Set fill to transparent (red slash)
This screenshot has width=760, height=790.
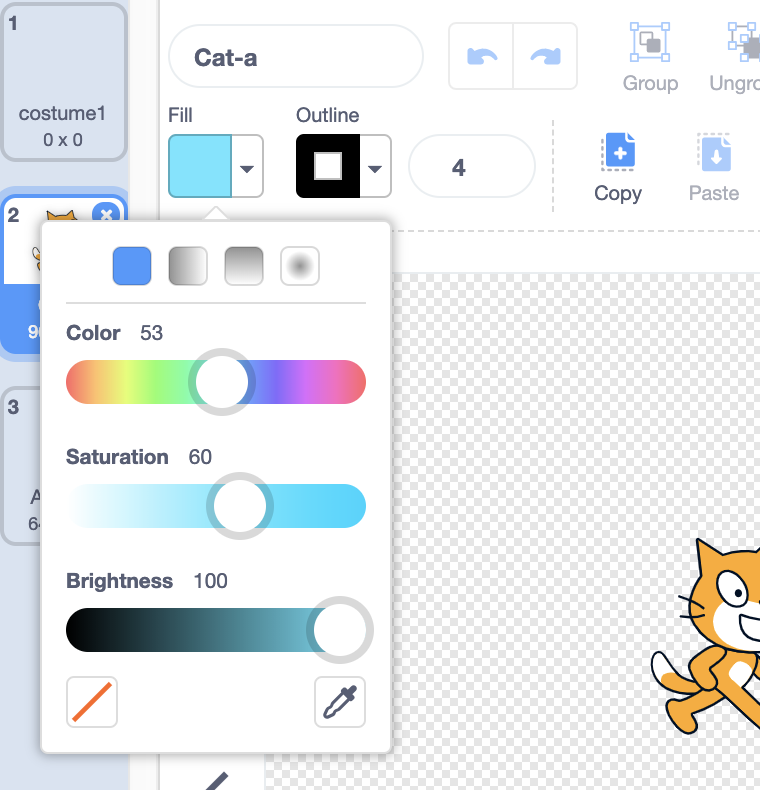click(x=92, y=702)
